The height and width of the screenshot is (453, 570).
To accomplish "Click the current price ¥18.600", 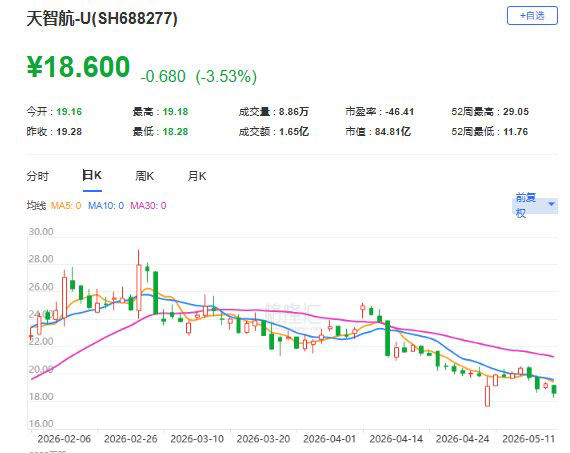I will [x=78, y=67].
